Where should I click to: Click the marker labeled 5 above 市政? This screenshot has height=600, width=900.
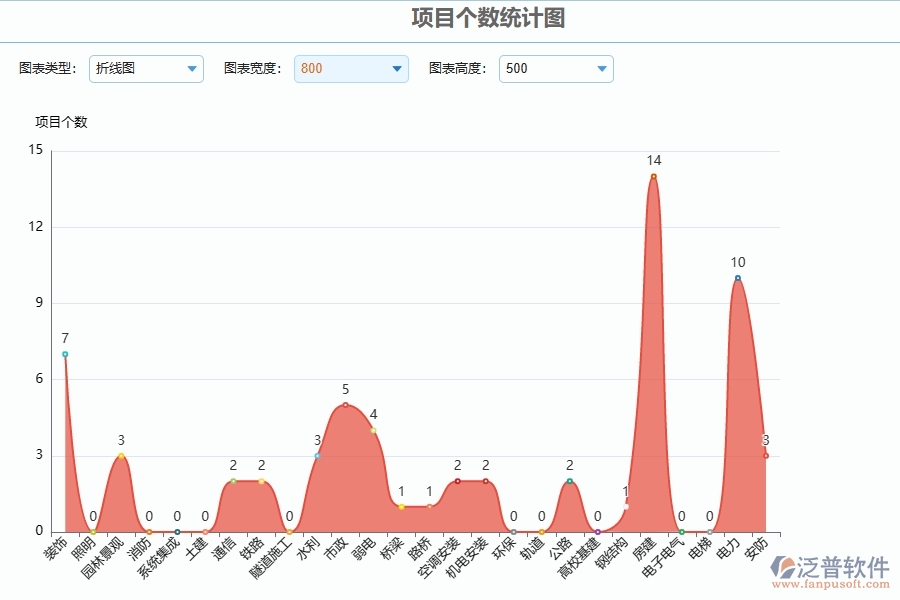[344, 404]
